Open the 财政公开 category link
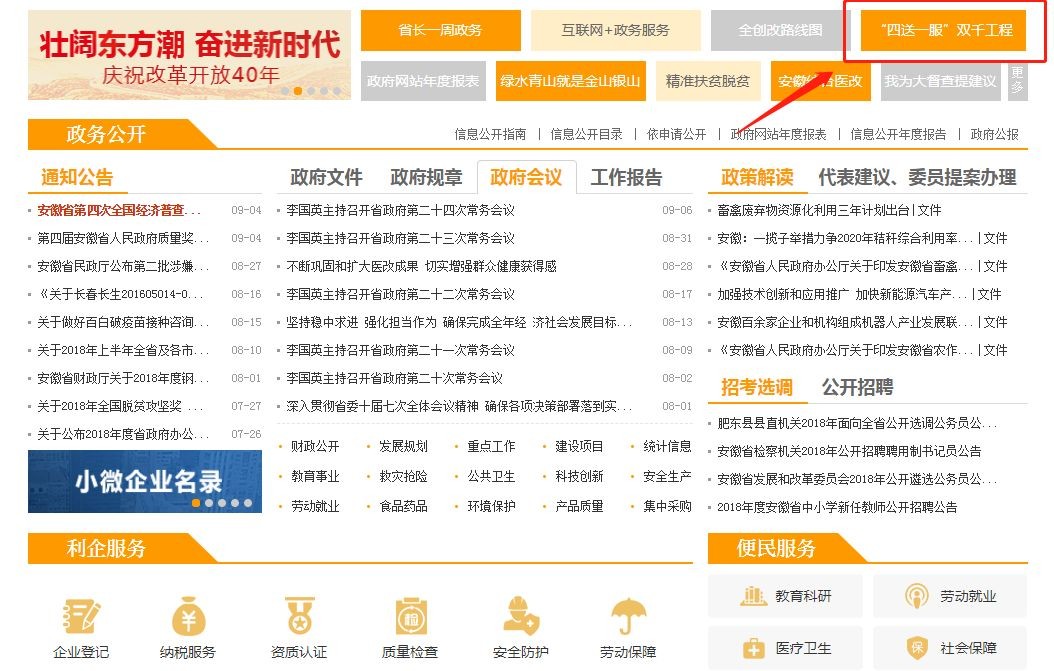The image size is (1054, 671). [315, 446]
